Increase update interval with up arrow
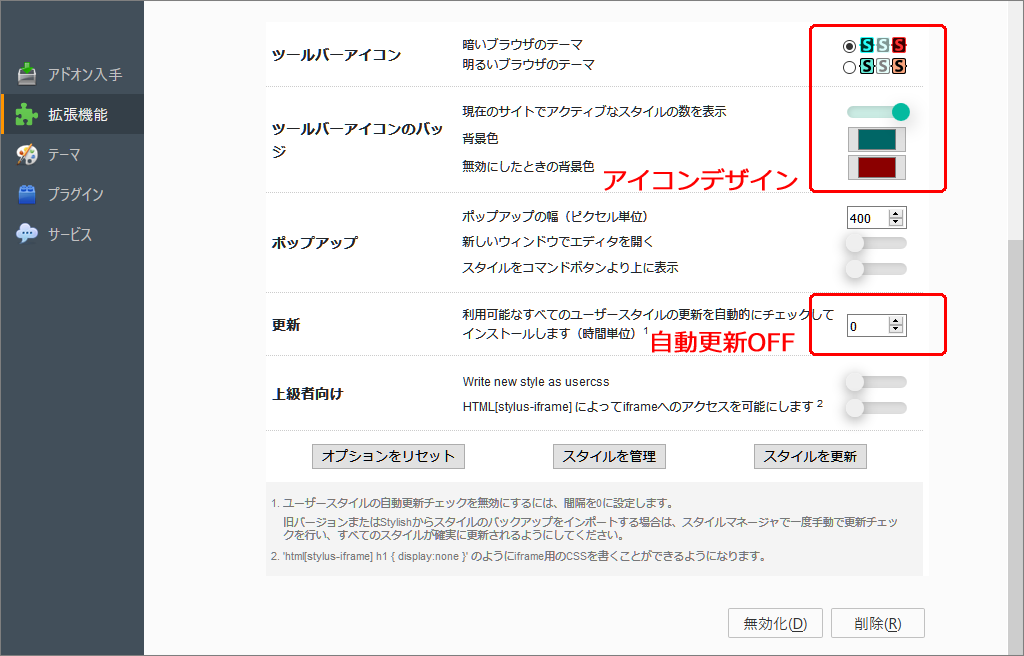Screen dimensions: 1024x656 pyautogui.click(x=896, y=321)
